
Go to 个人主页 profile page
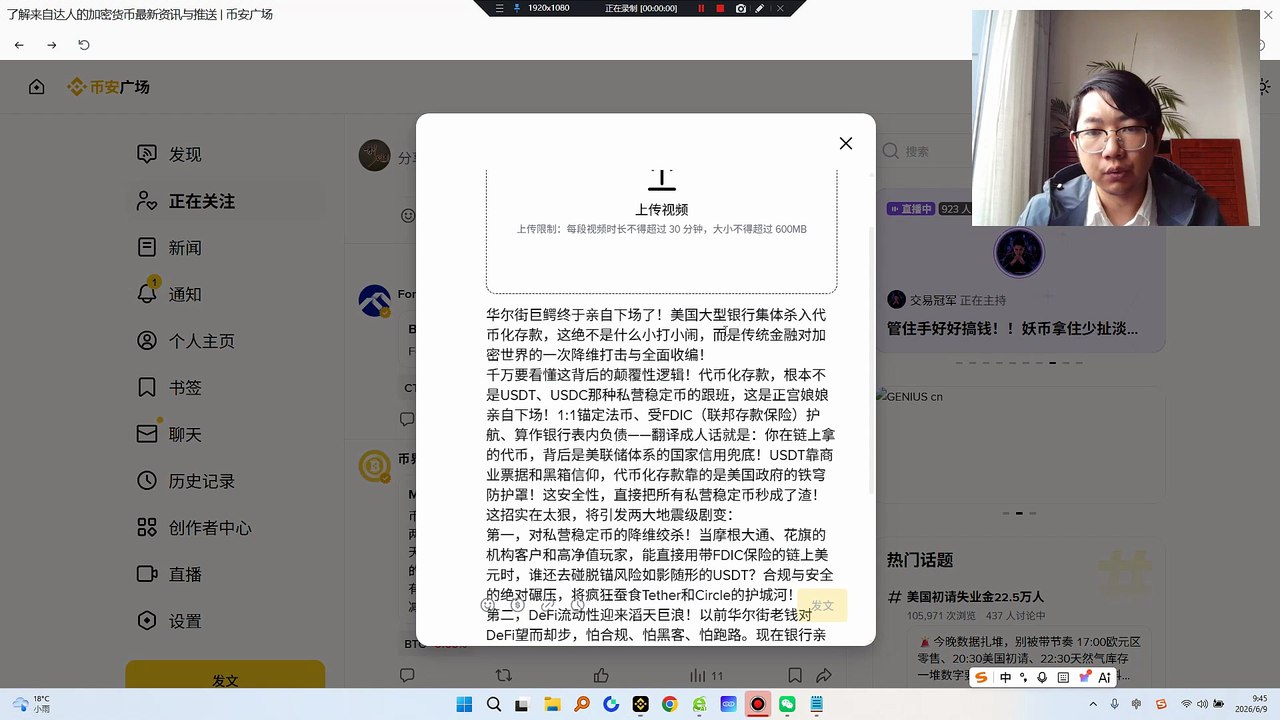(x=186, y=341)
